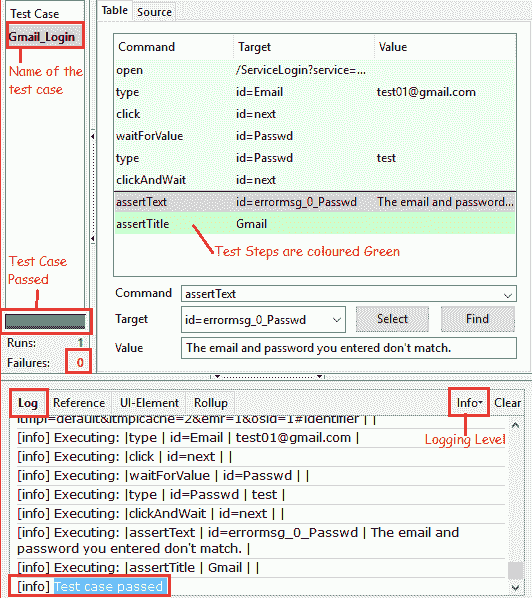This screenshot has height=598, width=532.
Task: Switch to the Source tab
Action: coord(154,12)
